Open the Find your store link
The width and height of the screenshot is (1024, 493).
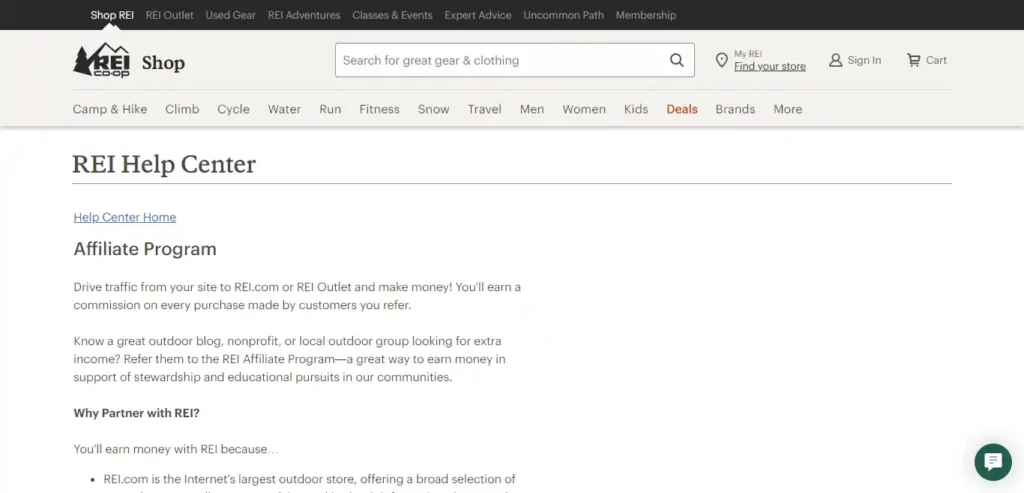click(769, 67)
